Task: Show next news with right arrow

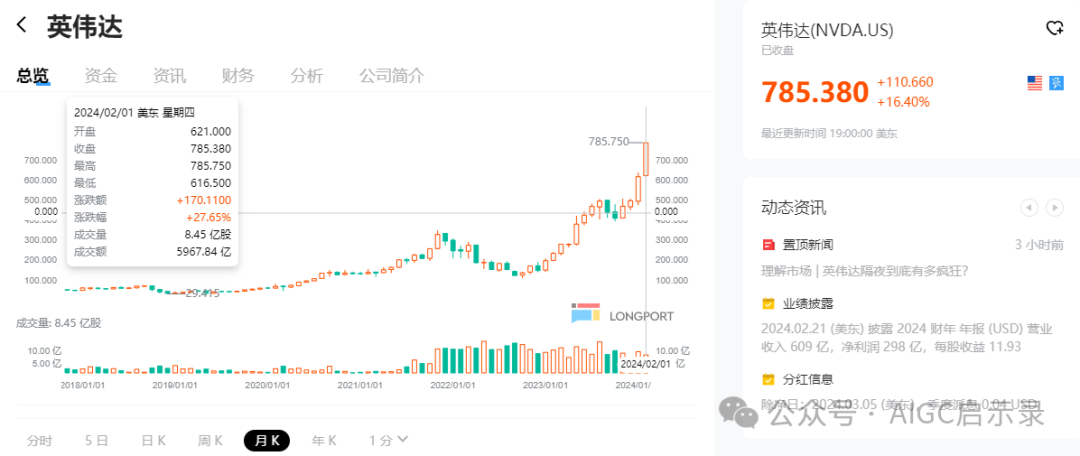Action: (1055, 207)
